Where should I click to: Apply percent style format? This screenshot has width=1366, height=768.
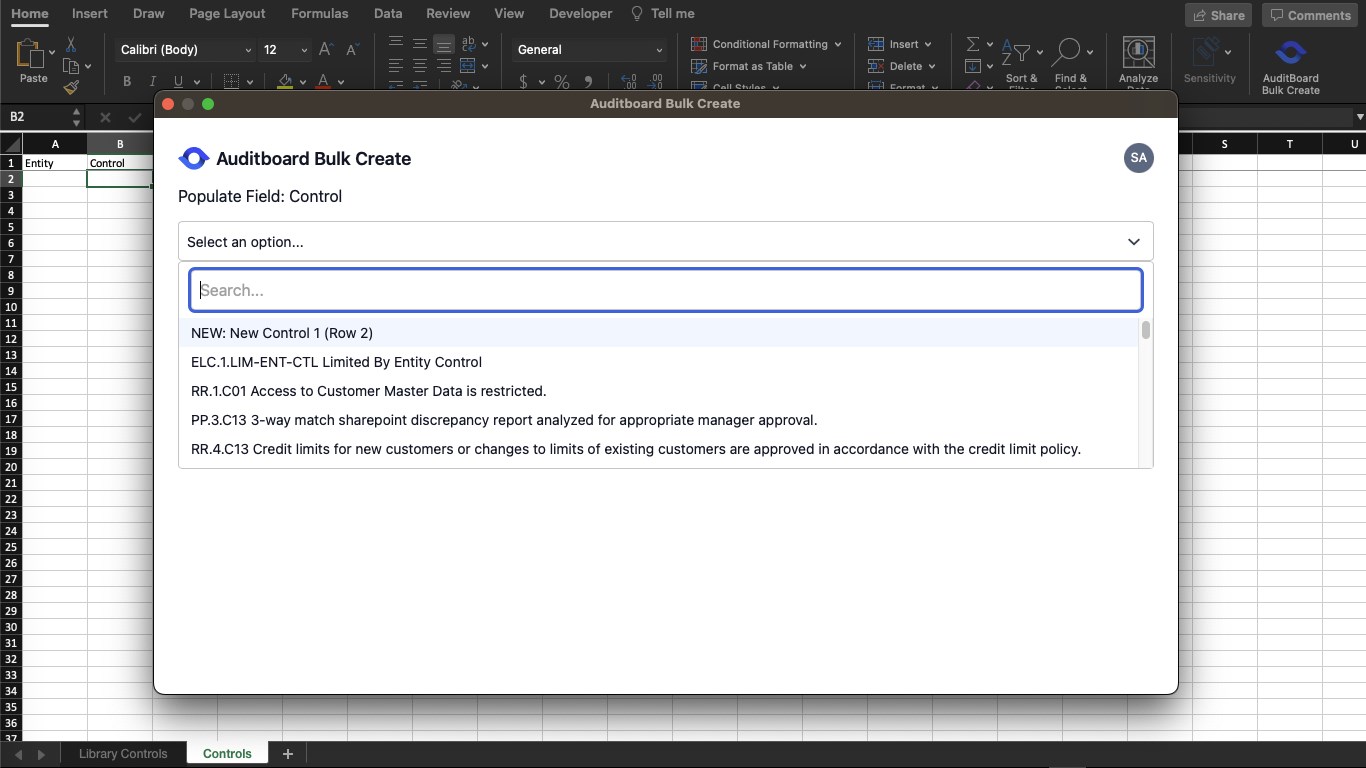(x=562, y=82)
